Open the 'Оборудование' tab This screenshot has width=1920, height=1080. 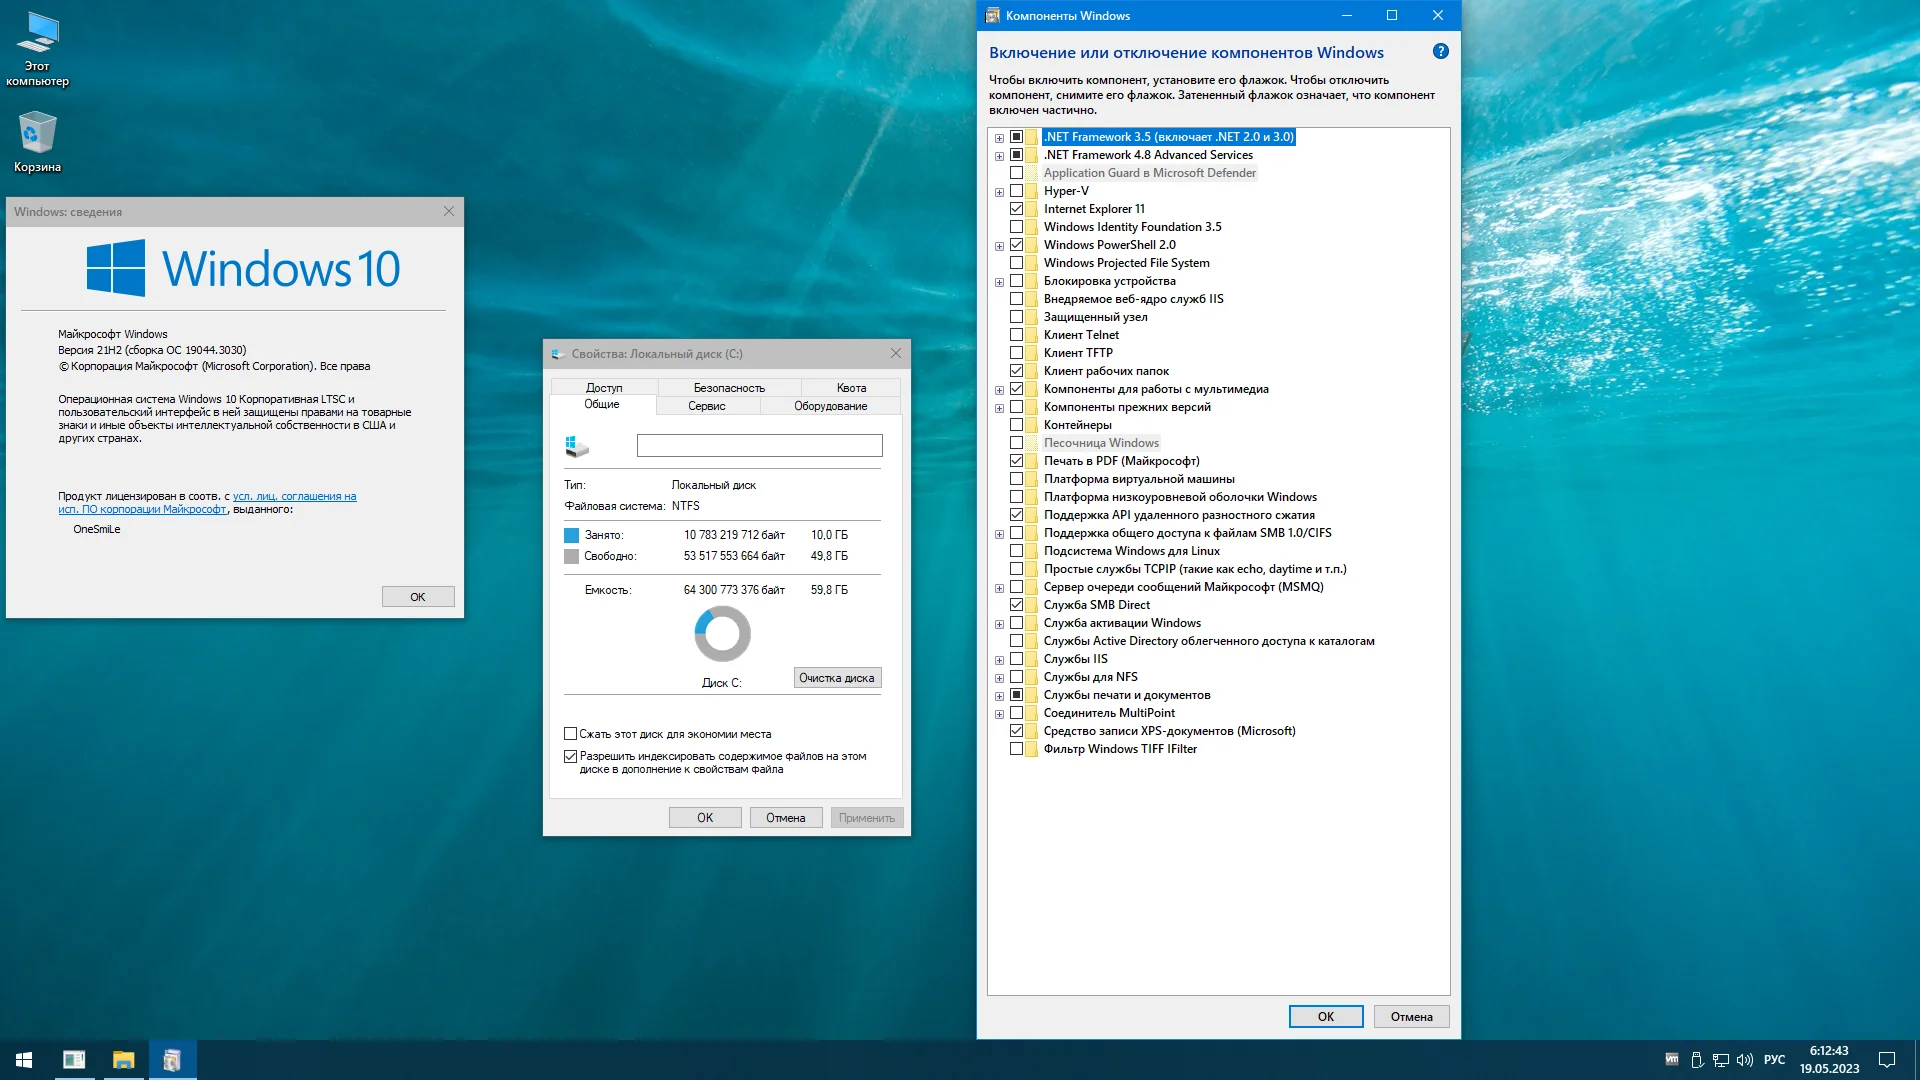830,406
